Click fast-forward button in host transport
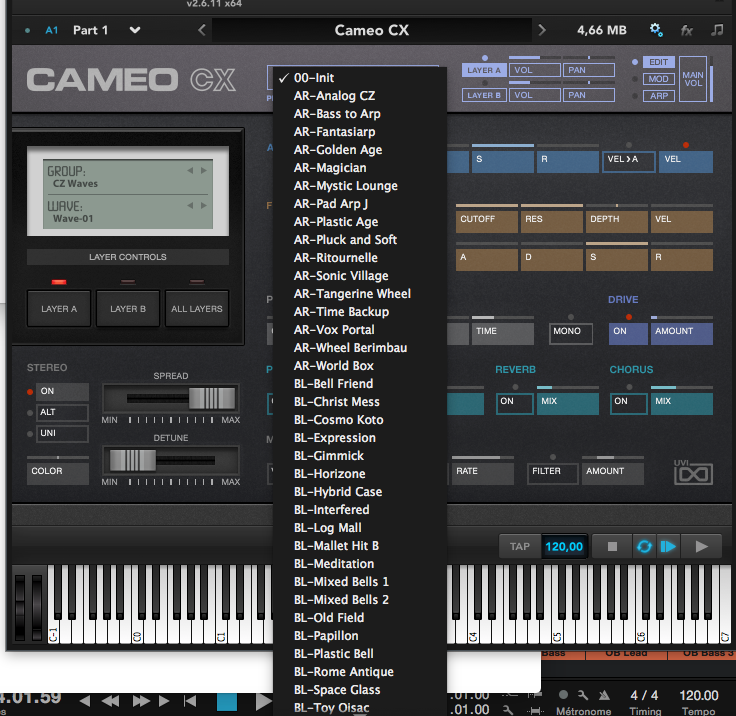This screenshot has width=736, height=716. point(141,701)
